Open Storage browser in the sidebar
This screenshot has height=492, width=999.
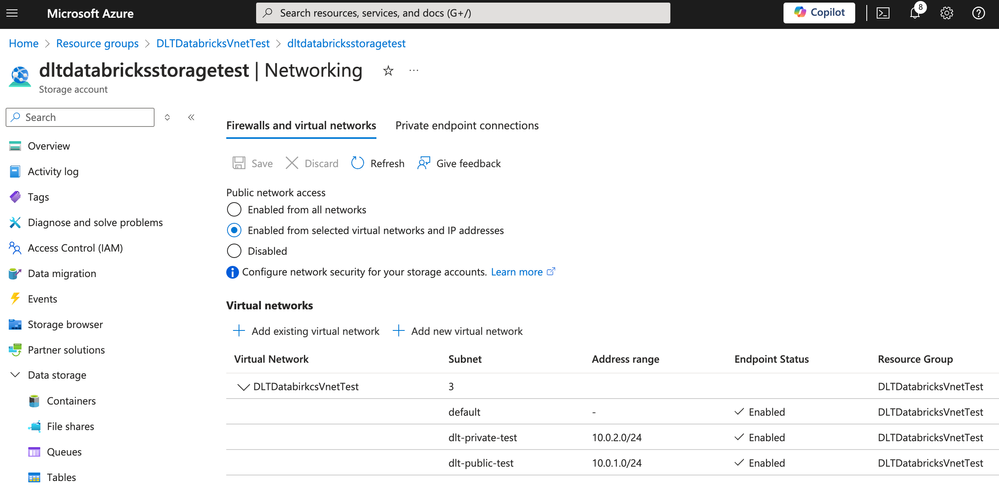point(65,324)
